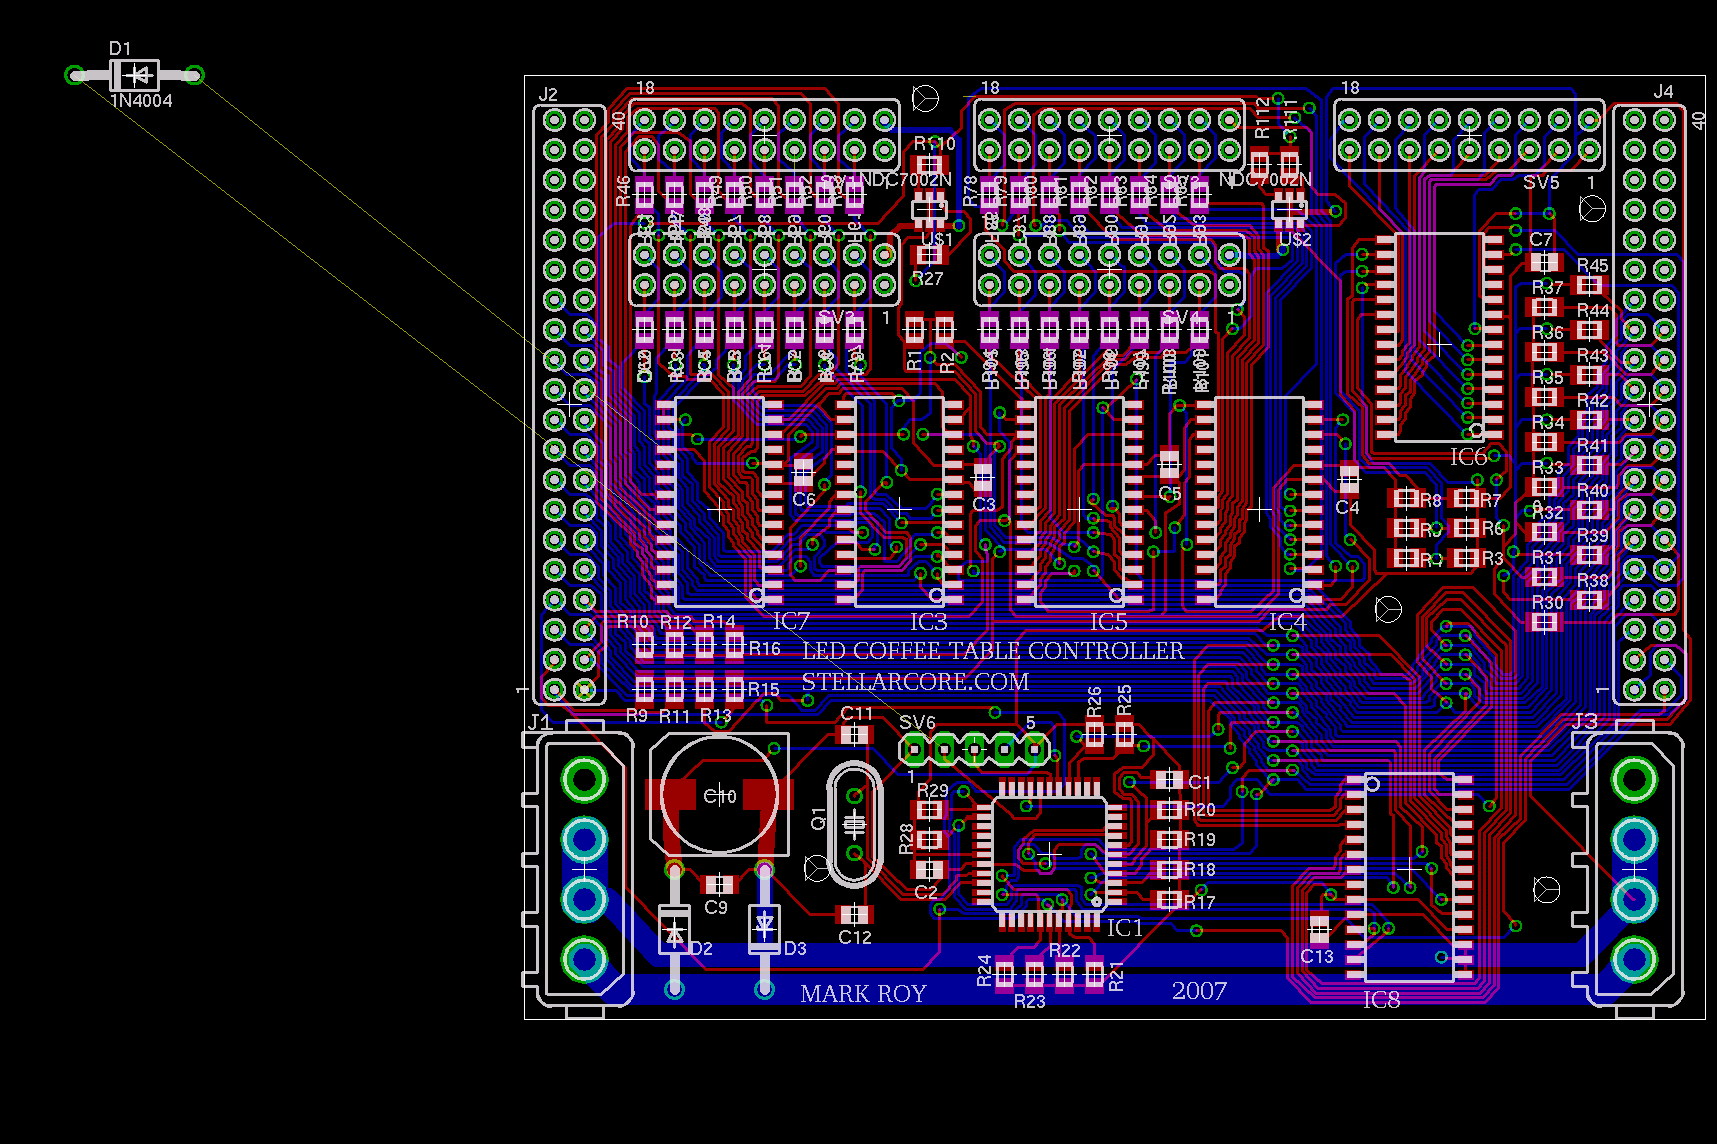Image resolution: width=1717 pixels, height=1144 pixels.
Task: Select the R16 resistor label
Action: tap(765, 649)
